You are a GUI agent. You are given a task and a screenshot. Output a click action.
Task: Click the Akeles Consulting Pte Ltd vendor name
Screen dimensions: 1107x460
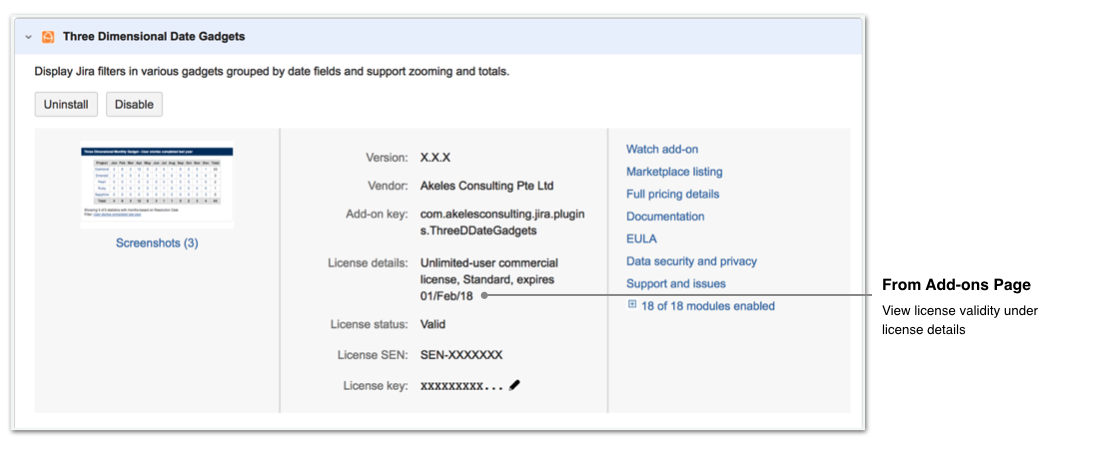coord(487,186)
